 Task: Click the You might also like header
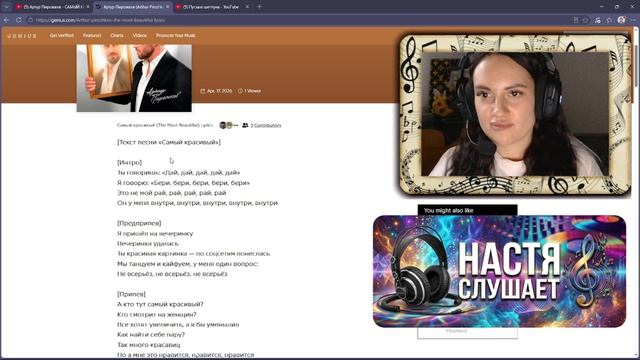pos(448,211)
